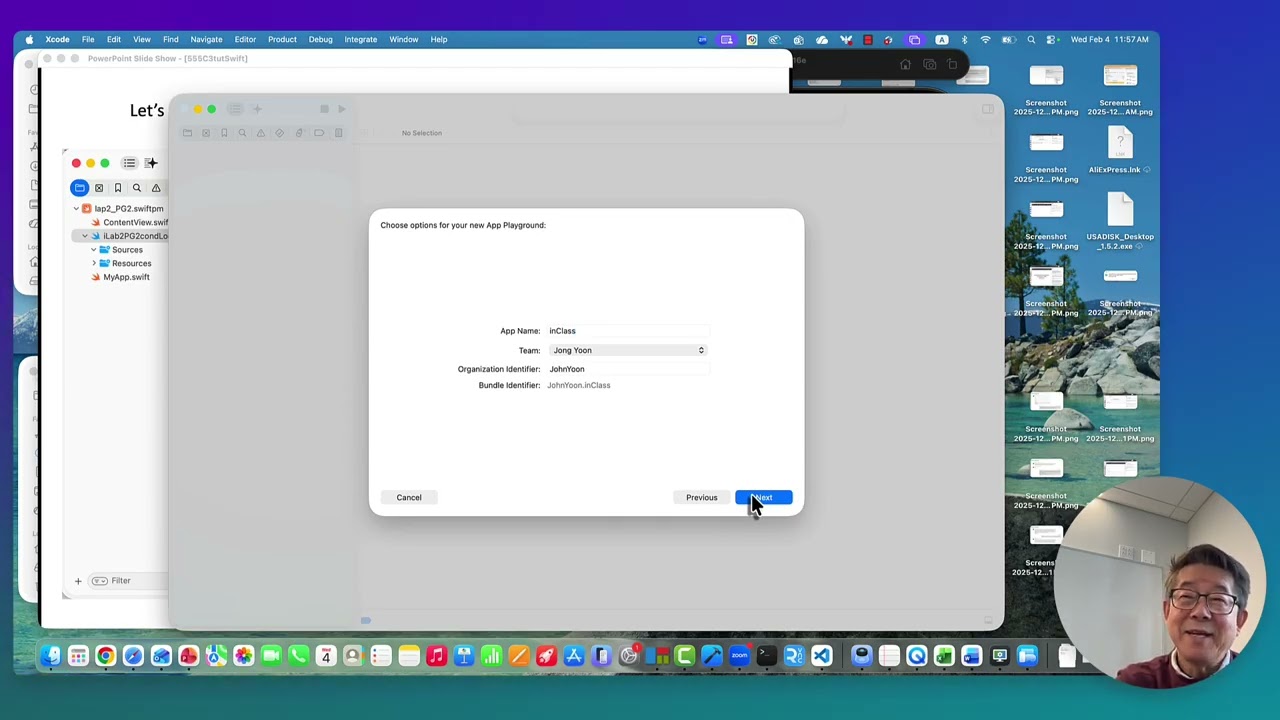The width and height of the screenshot is (1280, 720).
Task: Open Google Chrome from the Dock
Action: pos(105,656)
